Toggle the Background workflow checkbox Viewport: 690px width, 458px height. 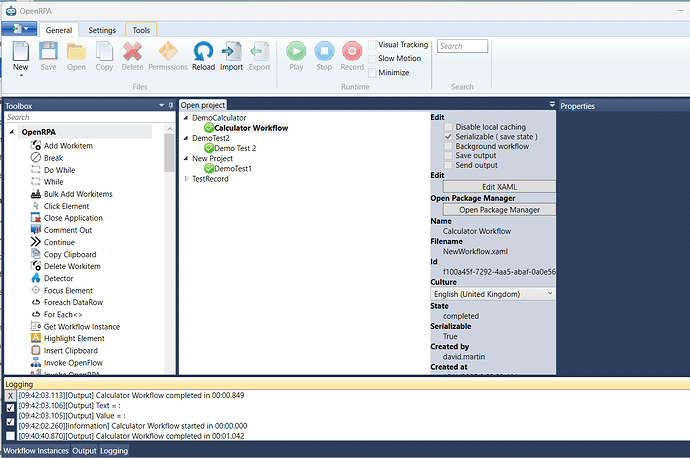click(x=448, y=147)
